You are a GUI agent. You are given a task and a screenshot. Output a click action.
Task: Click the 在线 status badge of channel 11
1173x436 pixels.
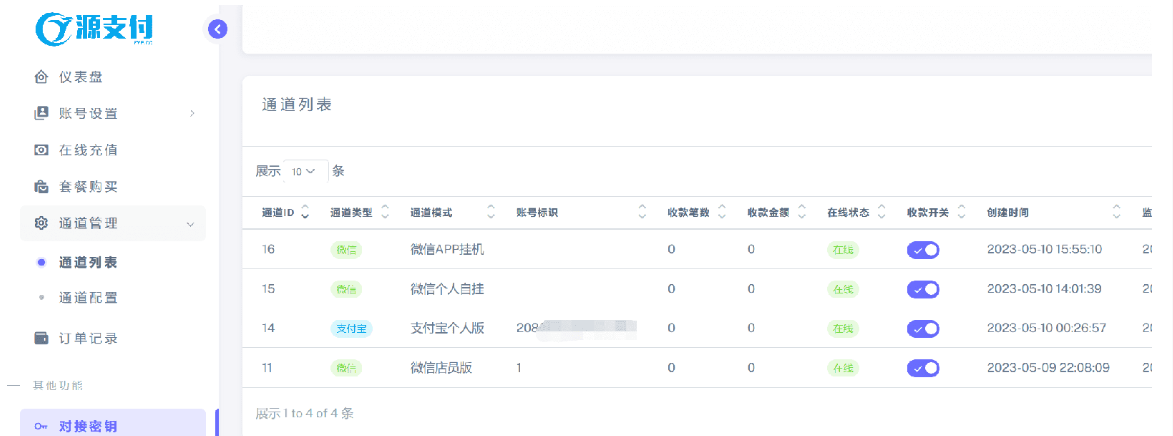coord(843,368)
